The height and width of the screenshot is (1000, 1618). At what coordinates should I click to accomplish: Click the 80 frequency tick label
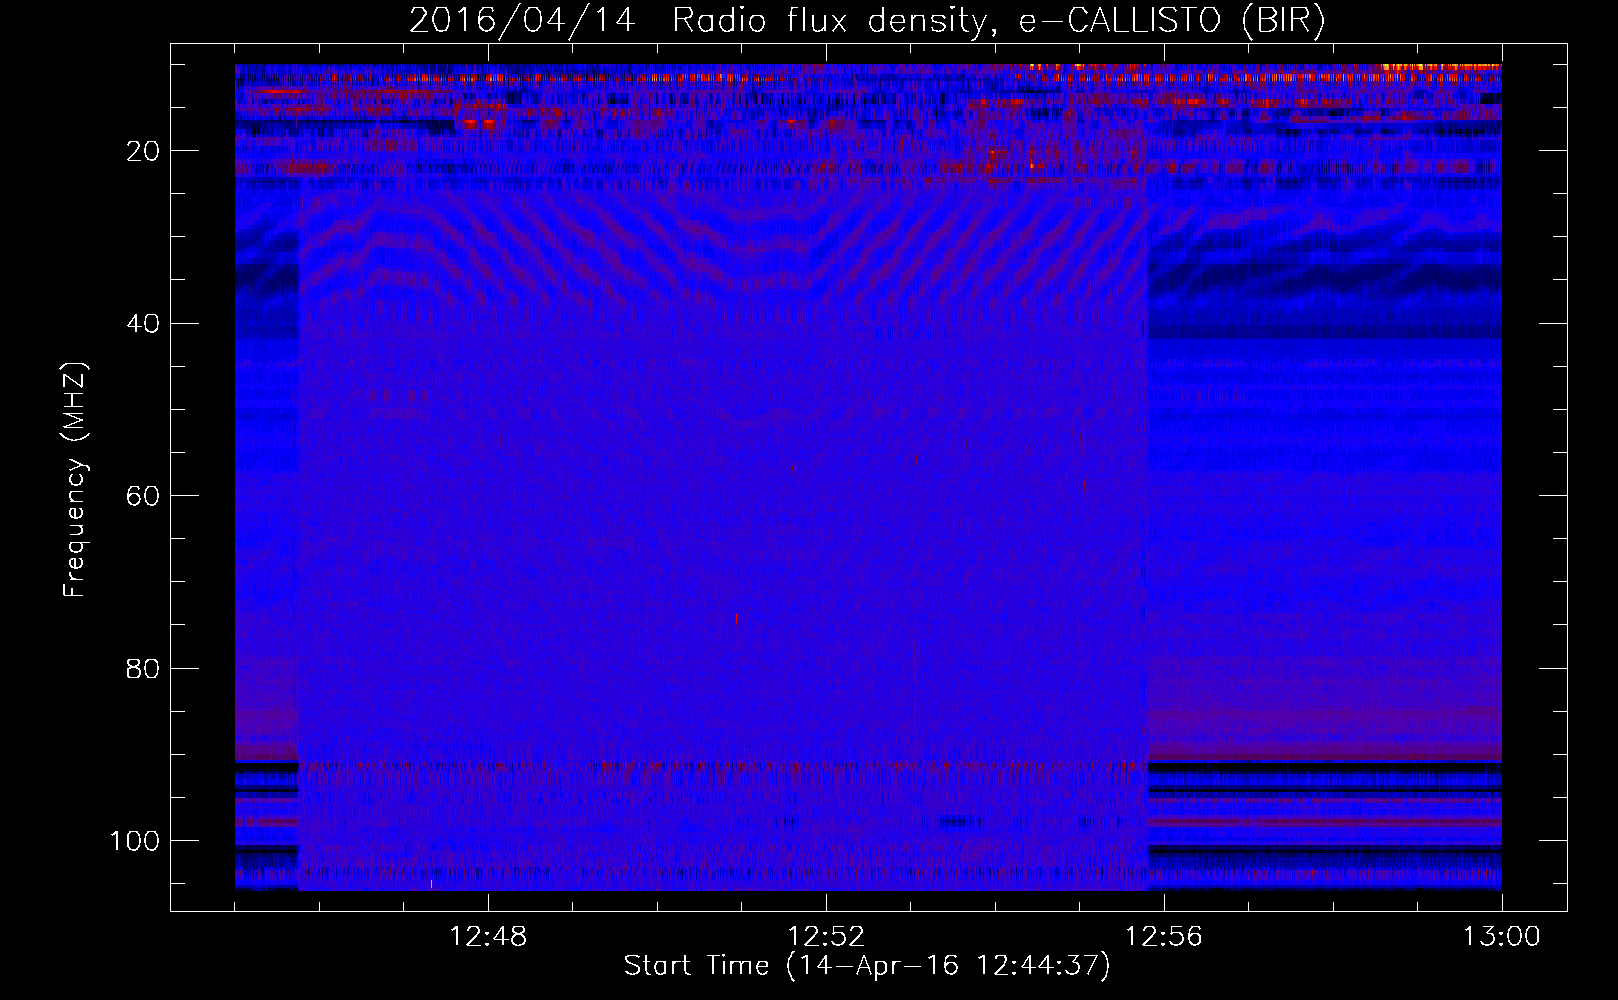point(144,668)
